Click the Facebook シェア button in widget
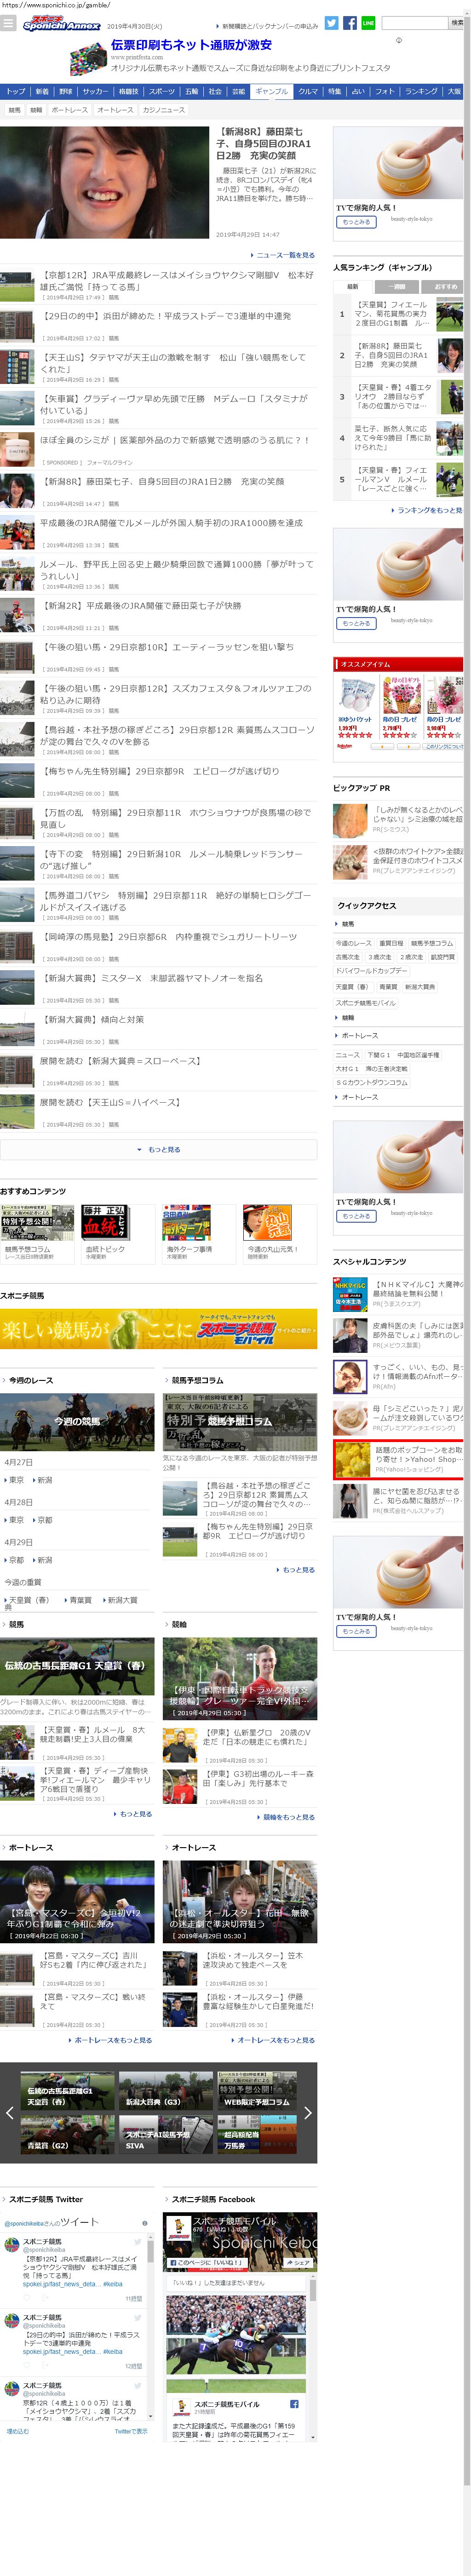This screenshot has width=471, height=2576. pyautogui.click(x=298, y=2262)
